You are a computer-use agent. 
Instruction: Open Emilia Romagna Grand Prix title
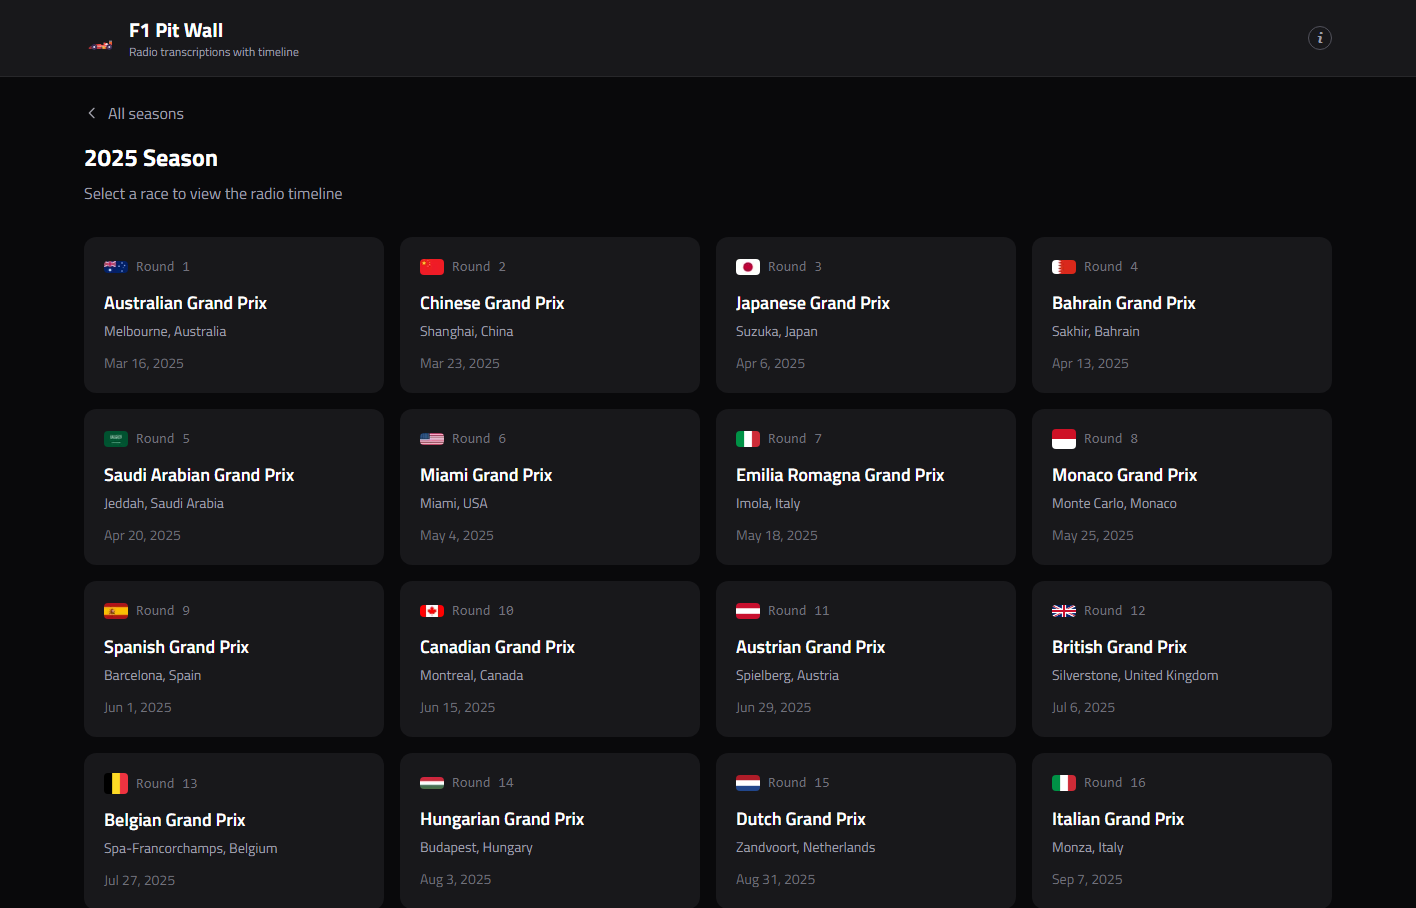pos(840,475)
